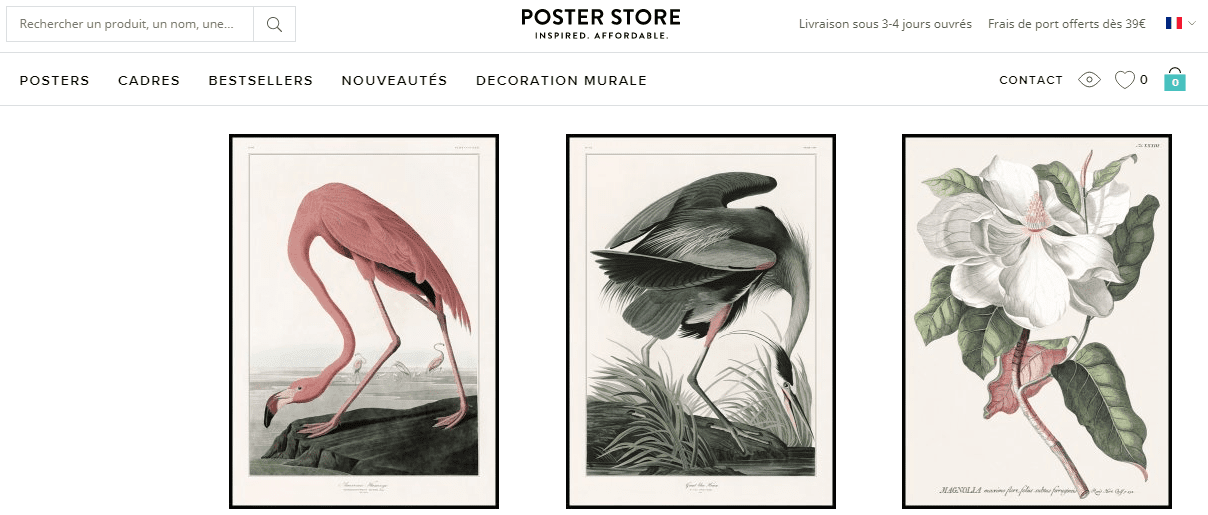Click the wishlist count number
The width and height of the screenshot is (1208, 515).
point(1144,80)
